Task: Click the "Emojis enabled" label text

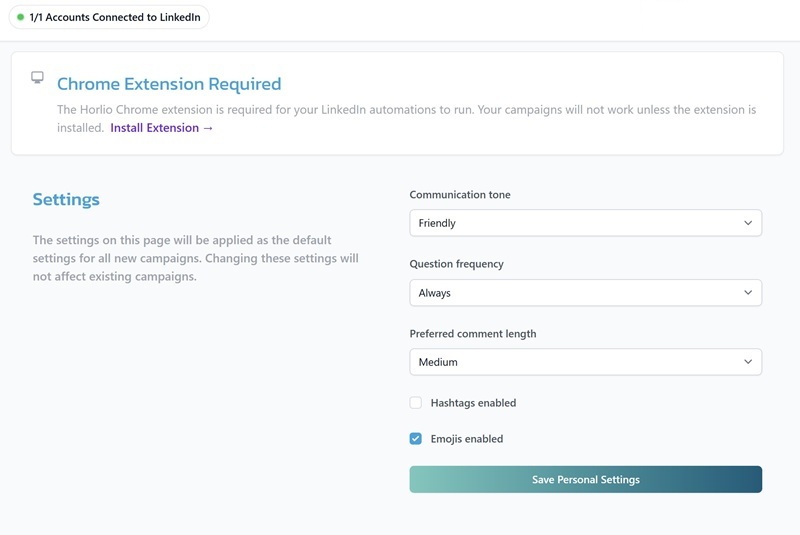Action: (466, 439)
